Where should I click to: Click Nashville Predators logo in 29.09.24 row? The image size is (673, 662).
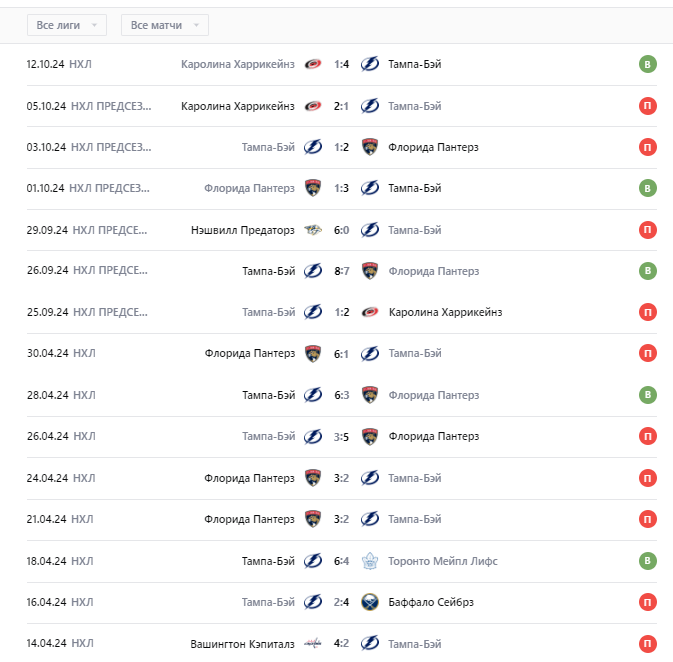[x=313, y=230]
